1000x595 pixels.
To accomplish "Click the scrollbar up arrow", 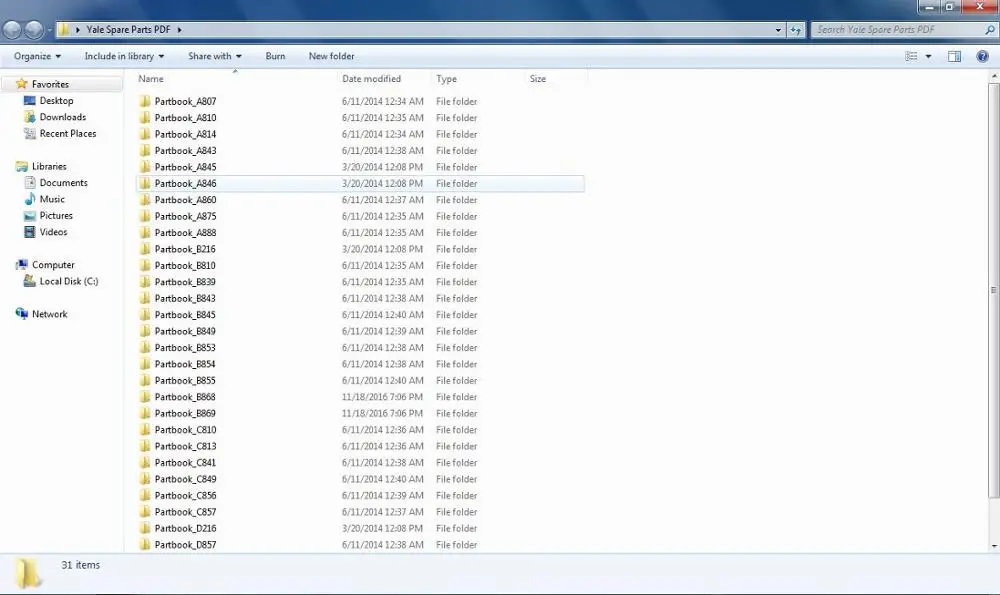I will [994, 77].
